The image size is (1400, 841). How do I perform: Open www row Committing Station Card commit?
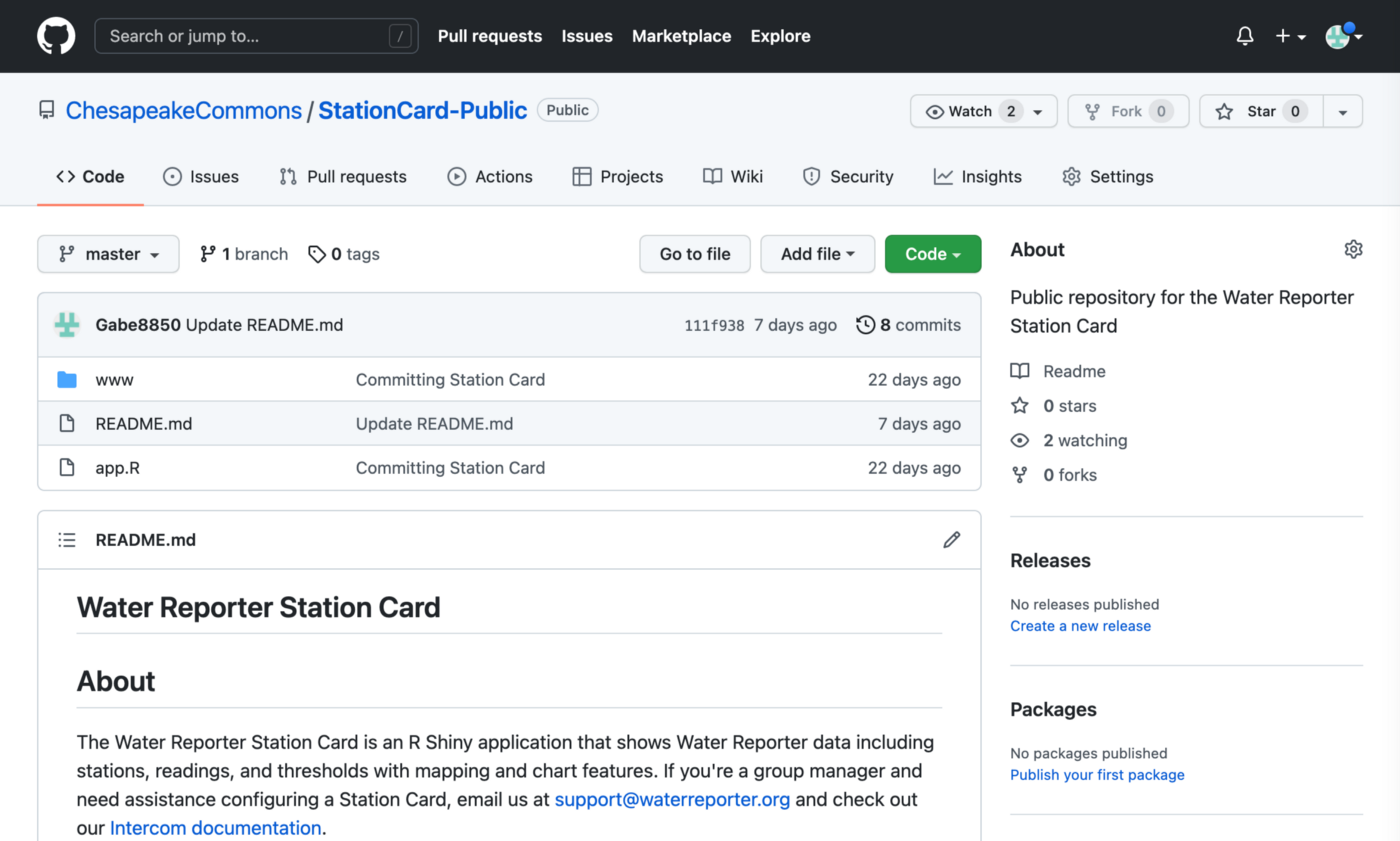450,380
